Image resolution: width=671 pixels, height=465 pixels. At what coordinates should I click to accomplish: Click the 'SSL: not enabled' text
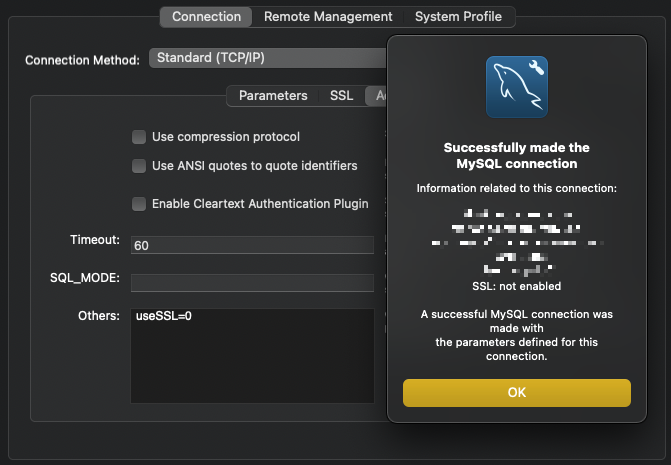coord(517,286)
